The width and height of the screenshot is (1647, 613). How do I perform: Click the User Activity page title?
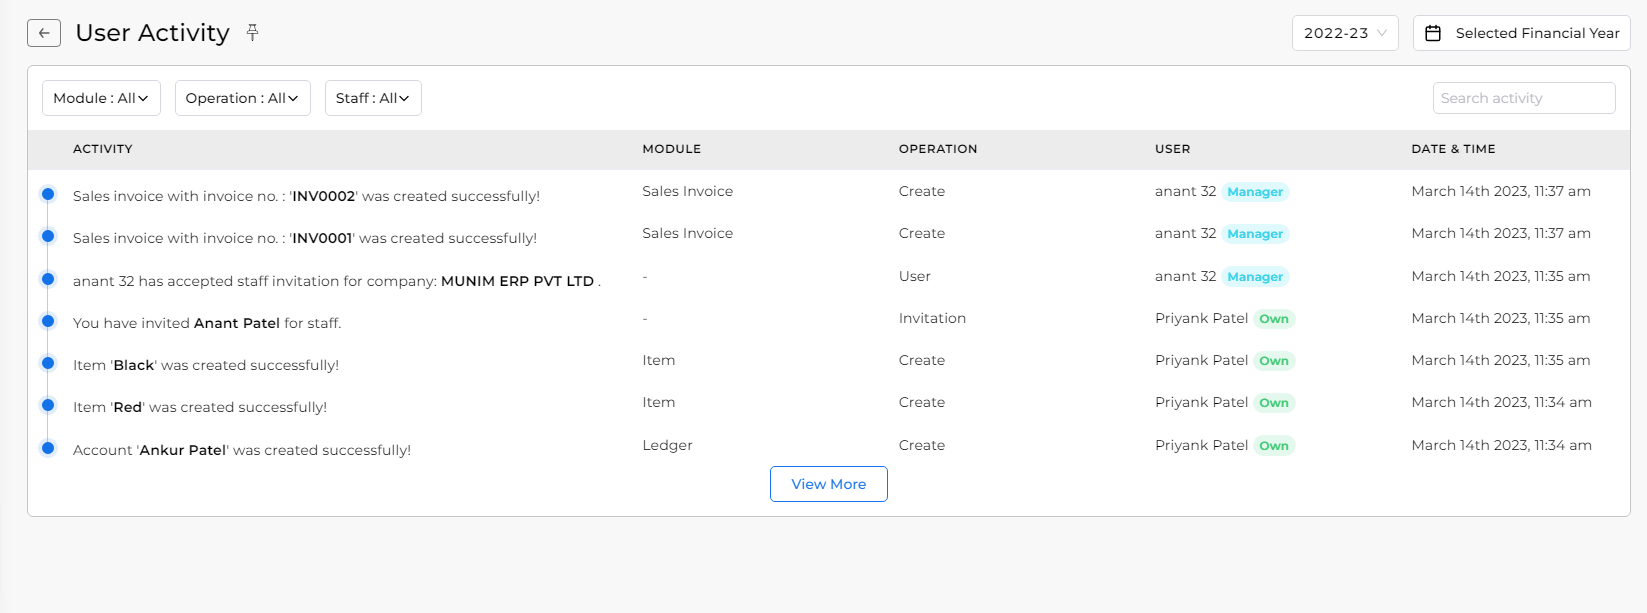click(153, 33)
